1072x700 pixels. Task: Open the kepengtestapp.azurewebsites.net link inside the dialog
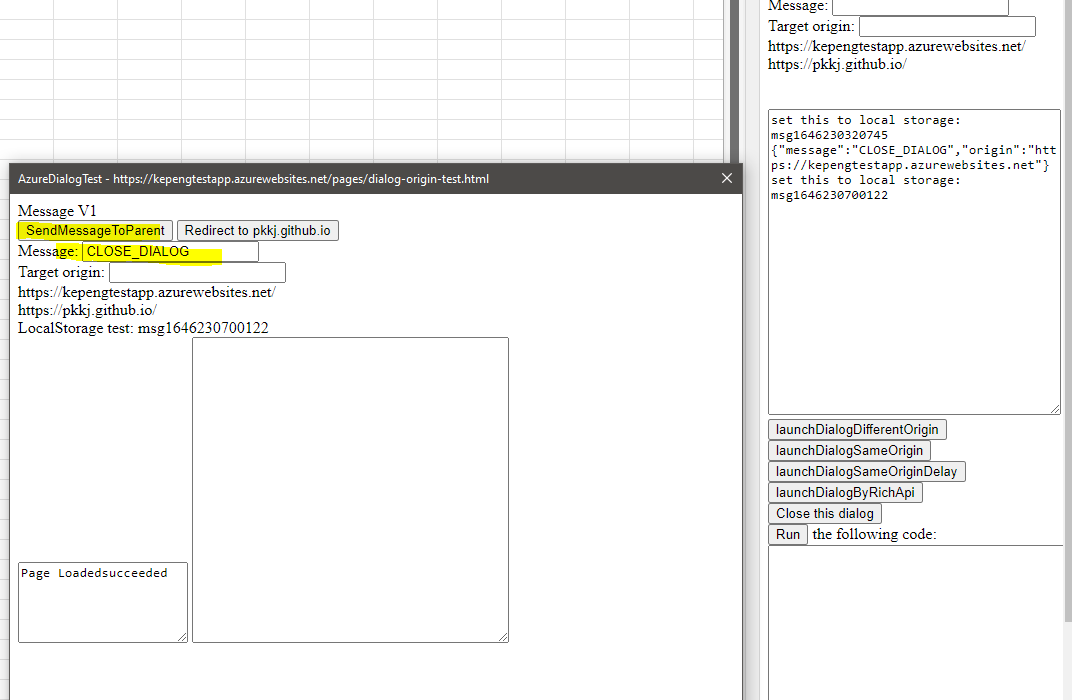(146, 291)
